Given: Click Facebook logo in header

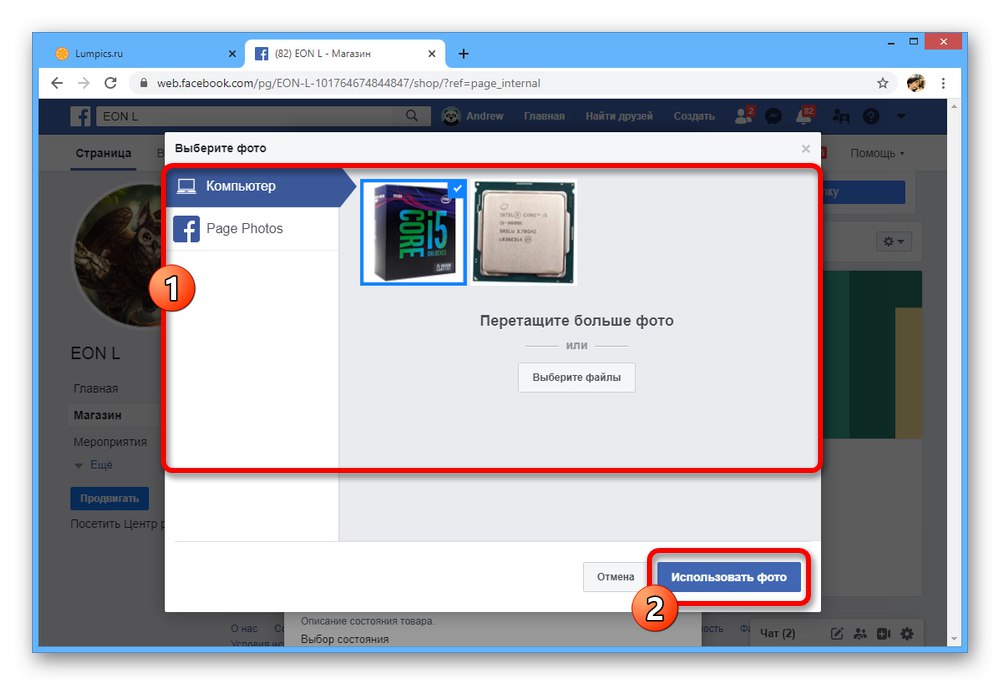Looking at the screenshot, I should pos(80,116).
